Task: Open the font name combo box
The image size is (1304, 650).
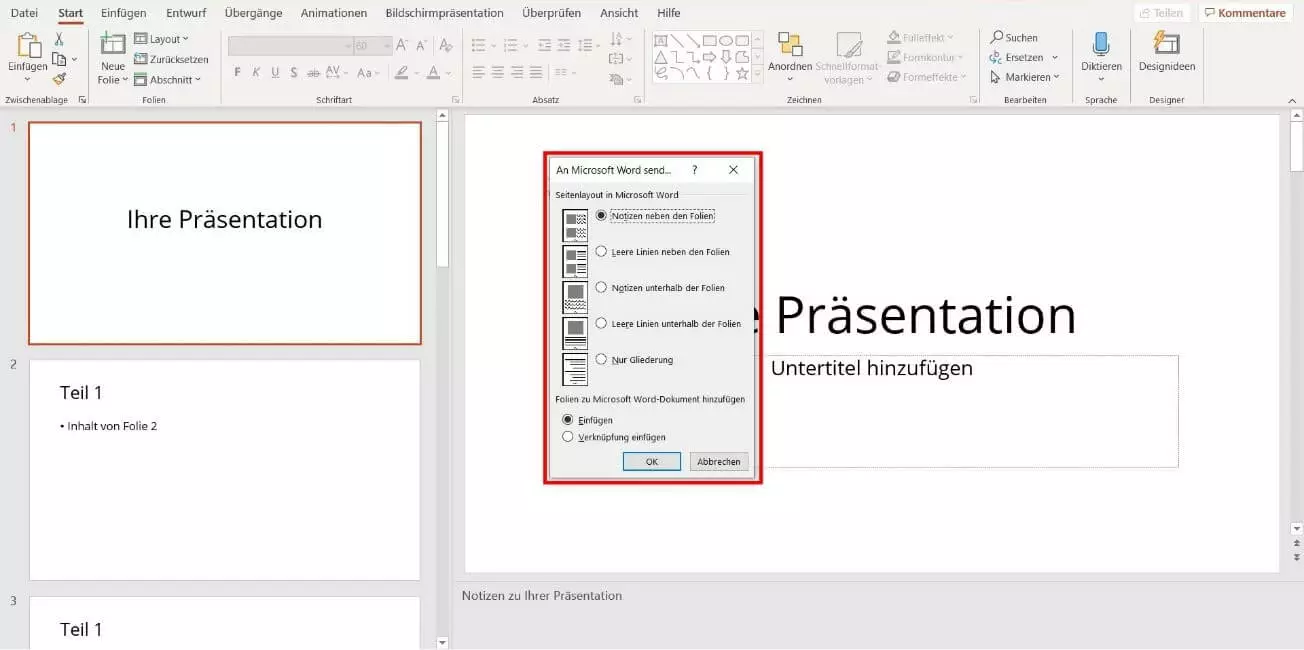Action: click(x=290, y=46)
